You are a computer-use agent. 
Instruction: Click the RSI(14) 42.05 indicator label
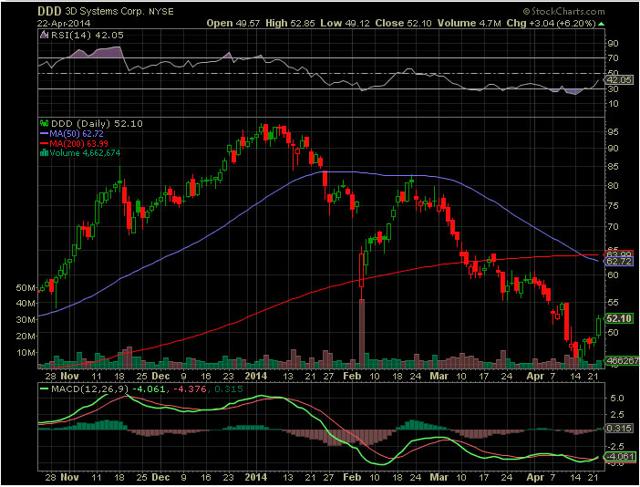87,36
